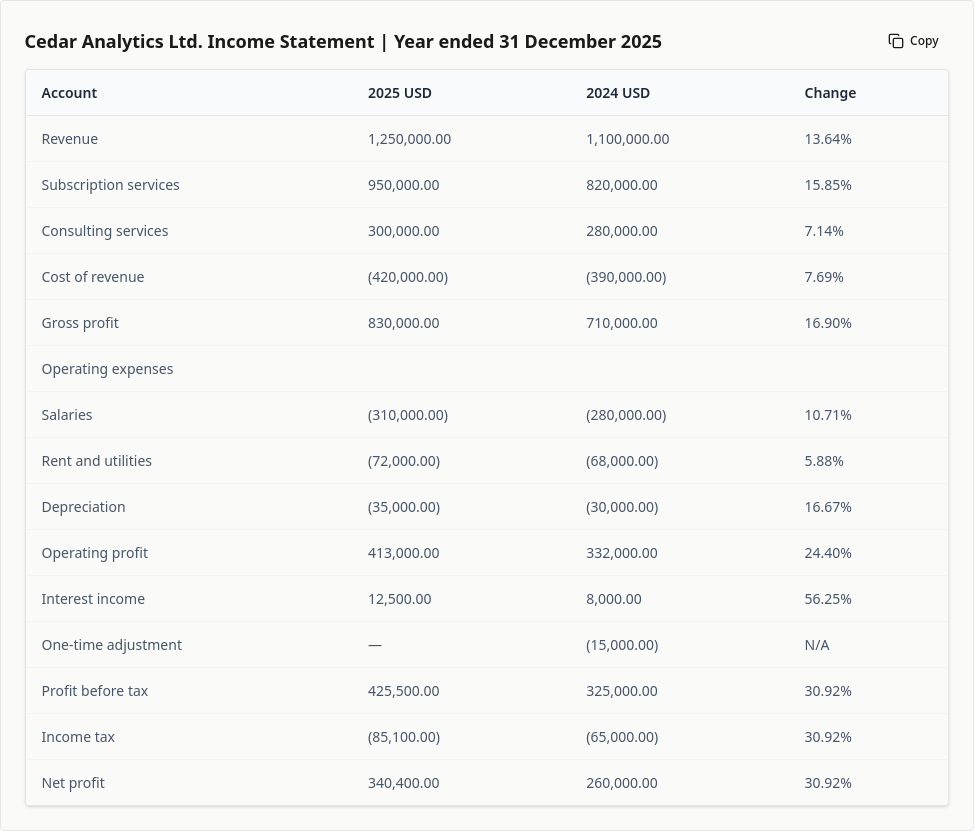This screenshot has width=974, height=831.
Task: Click the Copy button above the table
Action: 913,41
